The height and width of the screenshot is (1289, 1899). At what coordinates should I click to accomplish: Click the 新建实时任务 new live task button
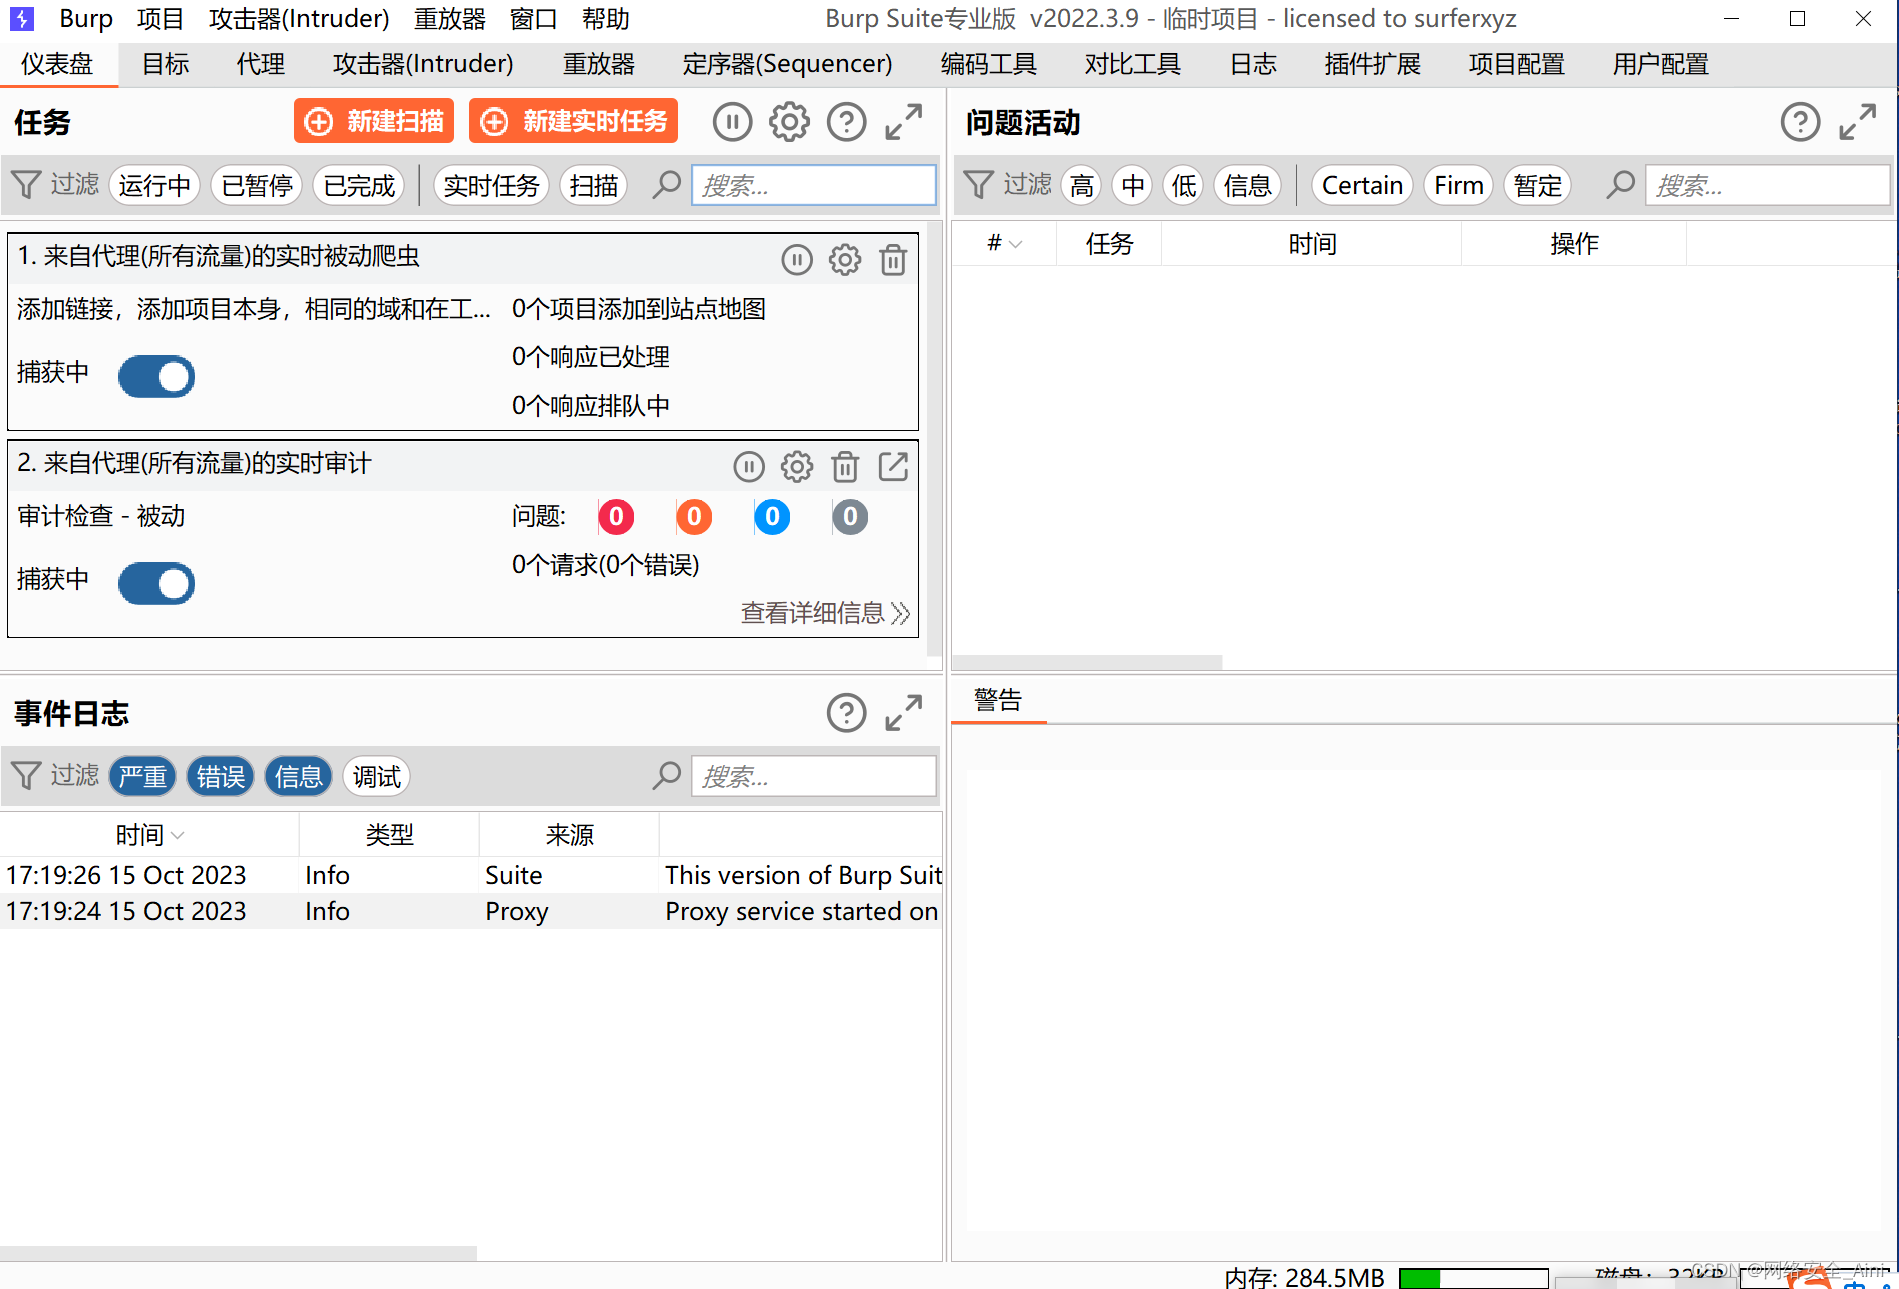tap(574, 121)
